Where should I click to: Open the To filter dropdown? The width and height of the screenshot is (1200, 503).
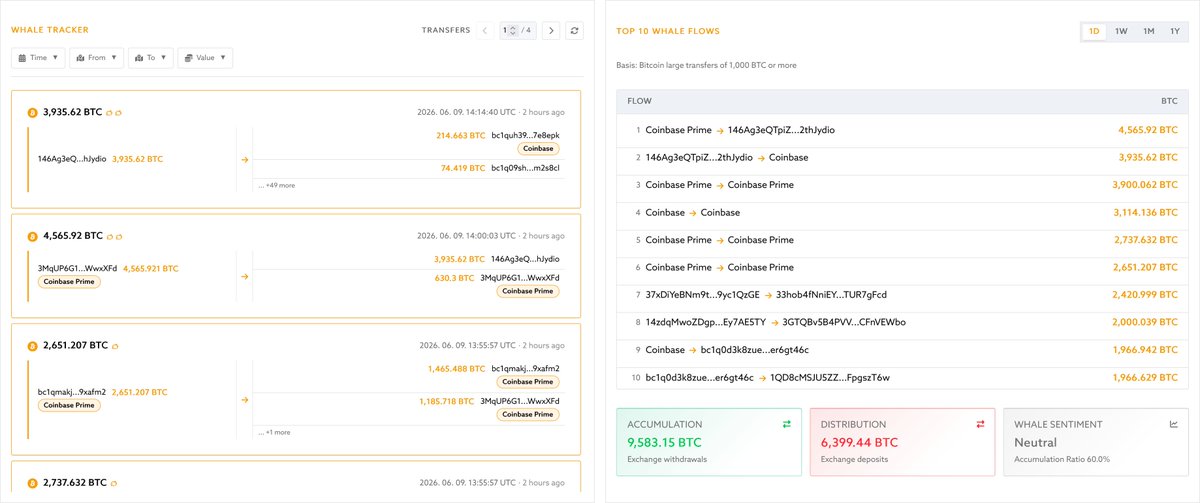point(150,58)
